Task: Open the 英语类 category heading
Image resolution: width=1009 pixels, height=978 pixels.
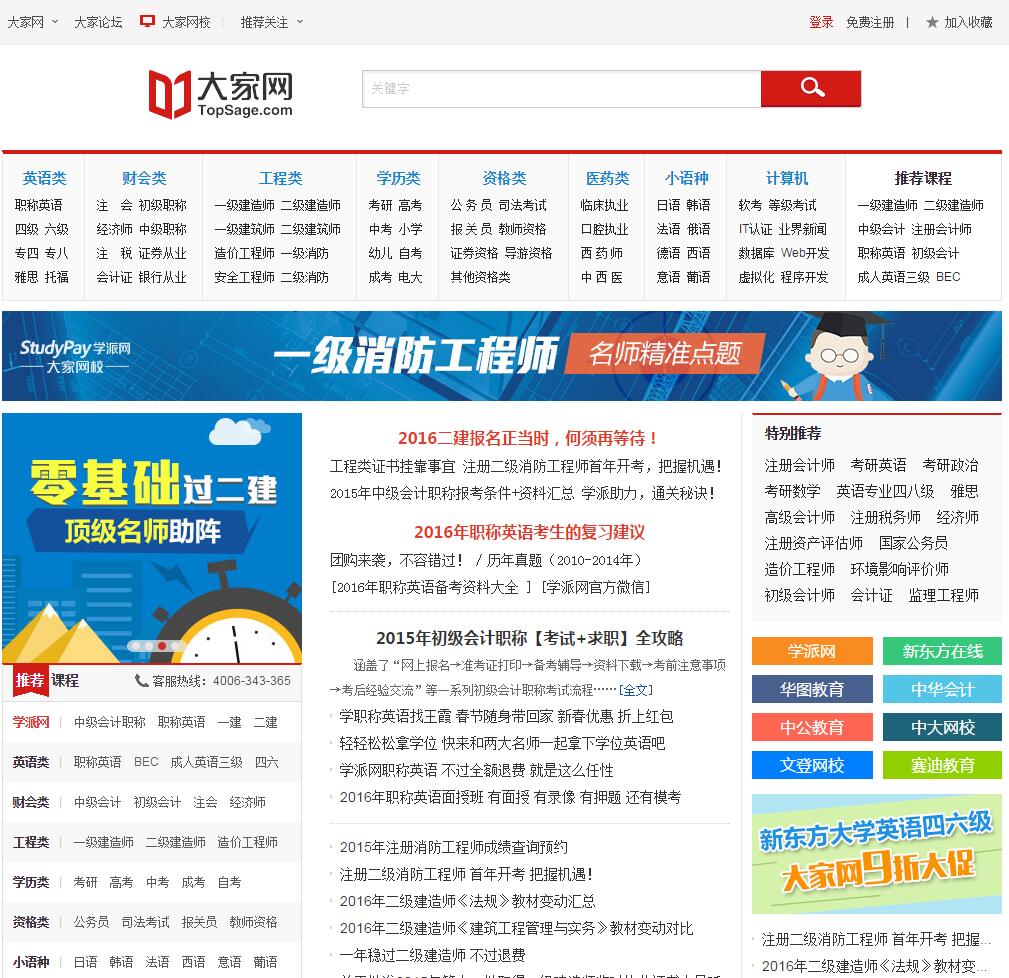Action: click(x=44, y=178)
